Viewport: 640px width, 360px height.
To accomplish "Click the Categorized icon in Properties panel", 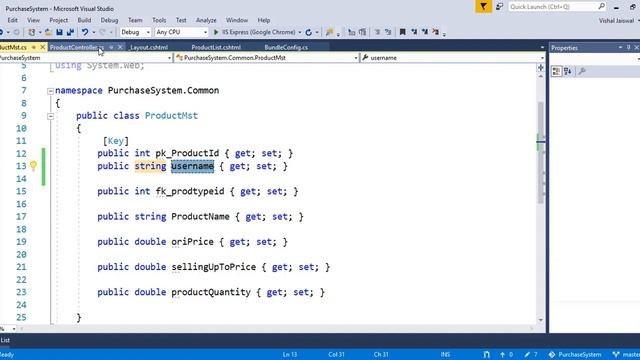I will (556, 71).
